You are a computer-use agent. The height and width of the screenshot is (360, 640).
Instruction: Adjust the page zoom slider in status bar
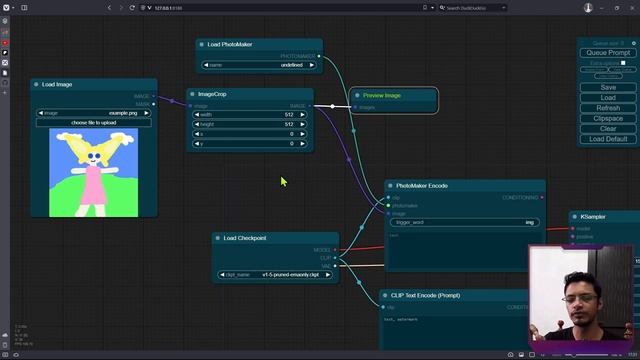[586, 355]
